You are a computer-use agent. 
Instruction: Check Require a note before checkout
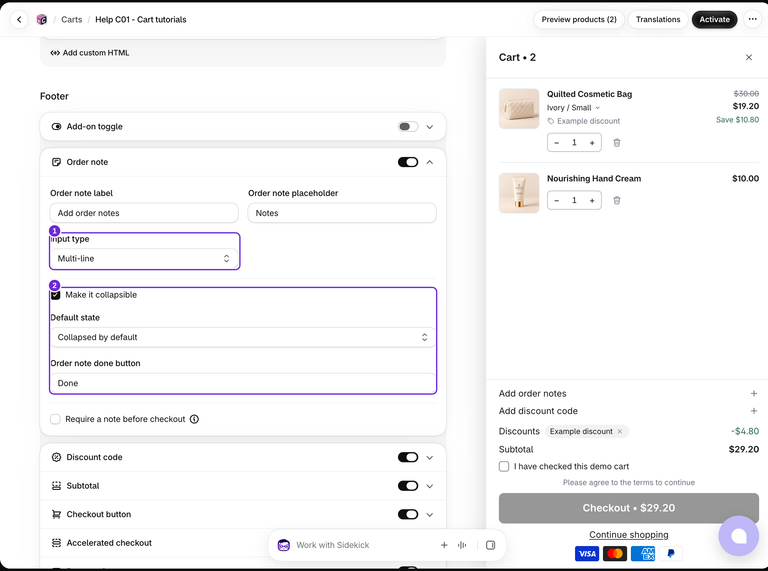click(55, 419)
